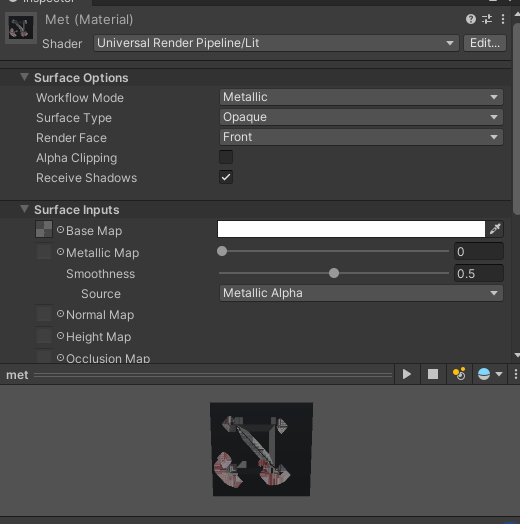This screenshot has height=524, width=520.
Task: Click the Smoothness slider handle
Action: (334, 273)
